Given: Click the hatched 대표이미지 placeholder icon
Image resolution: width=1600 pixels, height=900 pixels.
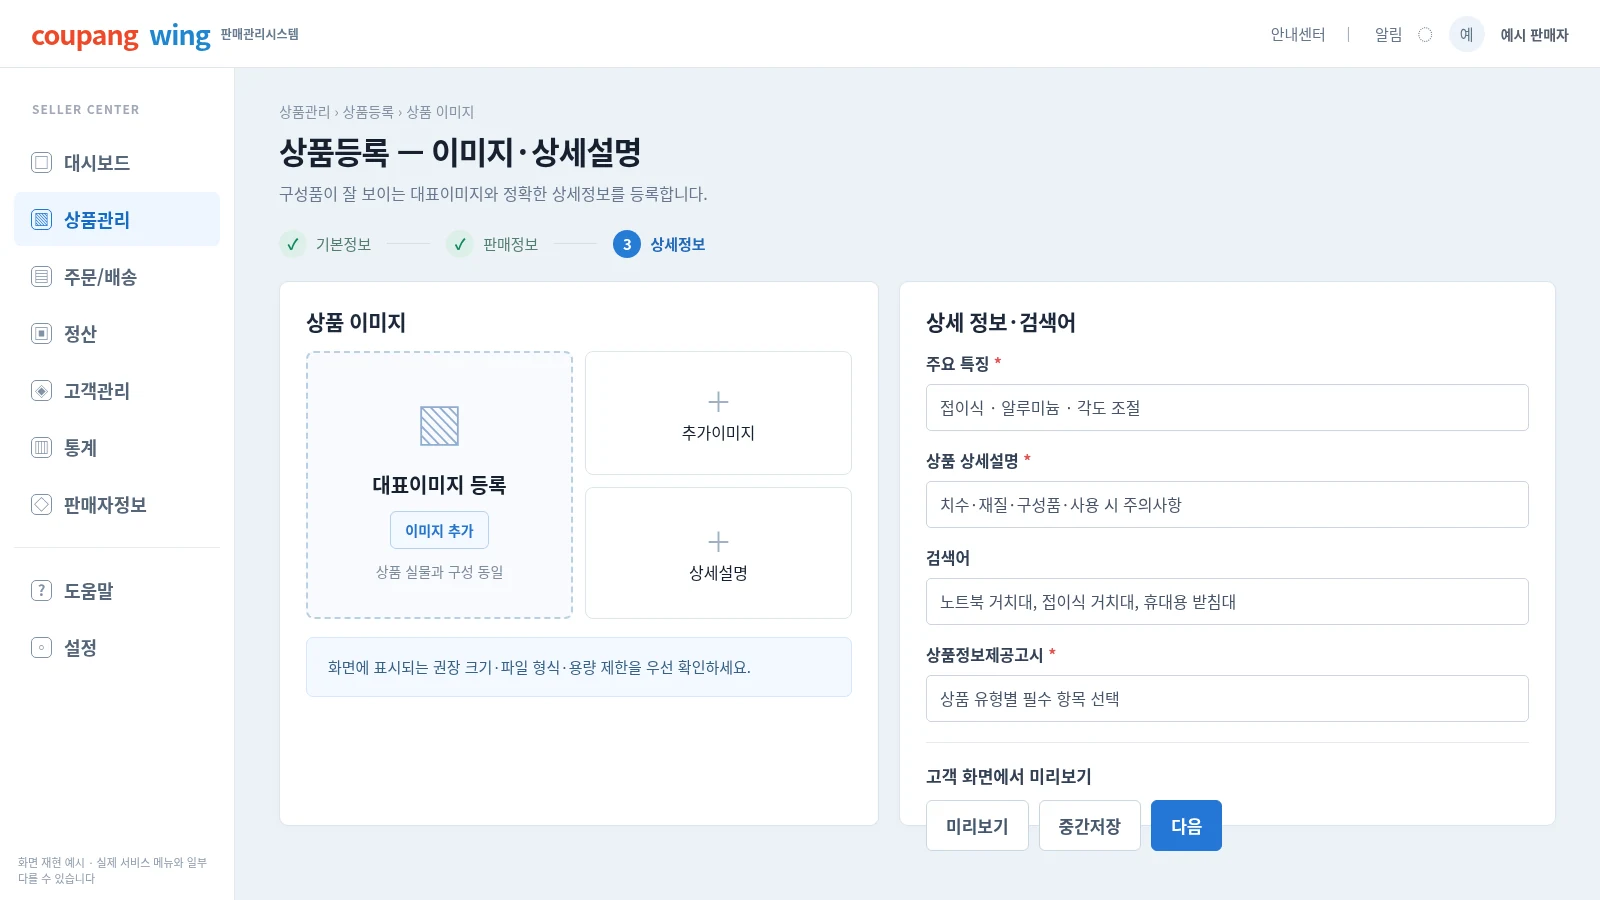Looking at the screenshot, I should [439, 426].
